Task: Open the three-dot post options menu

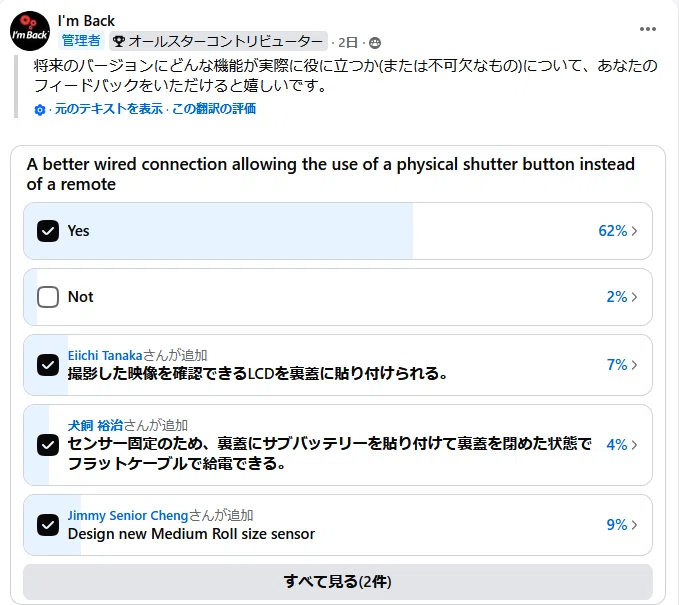Action: [647, 29]
